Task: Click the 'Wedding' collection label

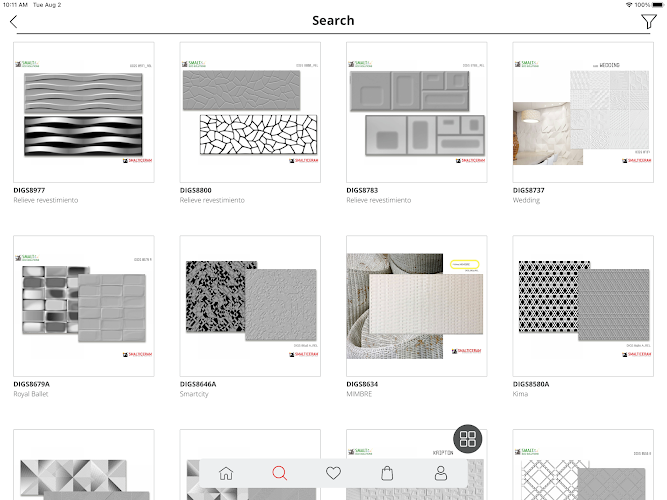Action: pos(526,200)
